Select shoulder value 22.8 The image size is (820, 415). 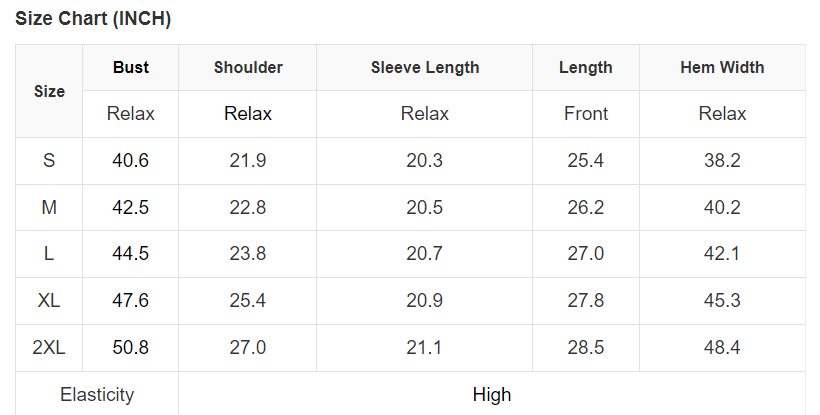pos(248,207)
